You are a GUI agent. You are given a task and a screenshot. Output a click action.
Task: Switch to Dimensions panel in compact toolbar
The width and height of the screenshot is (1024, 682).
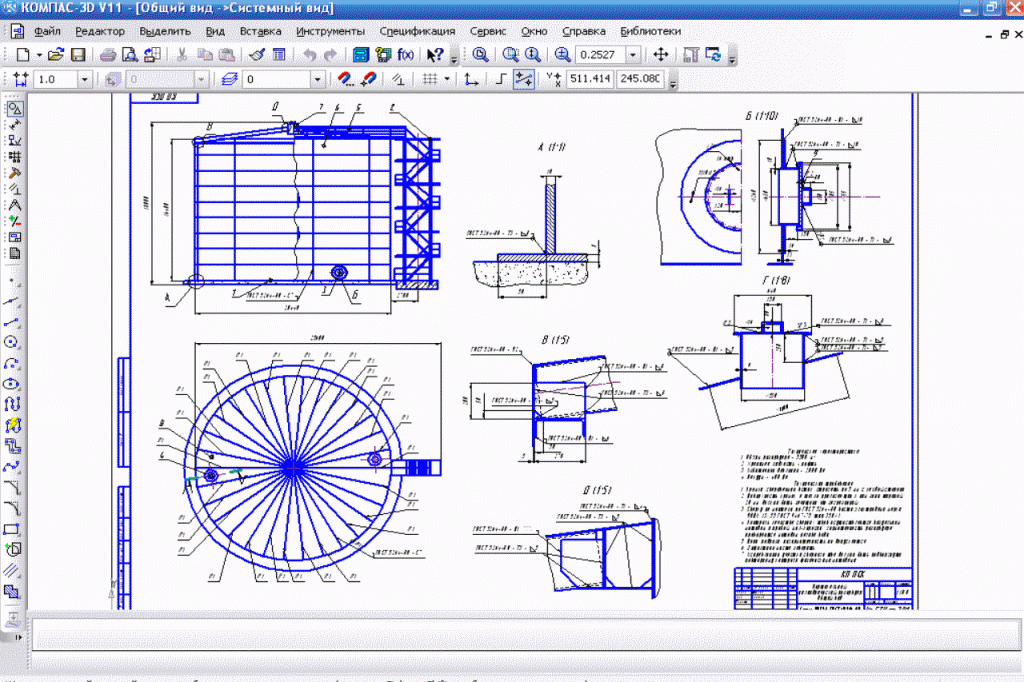(x=14, y=125)
